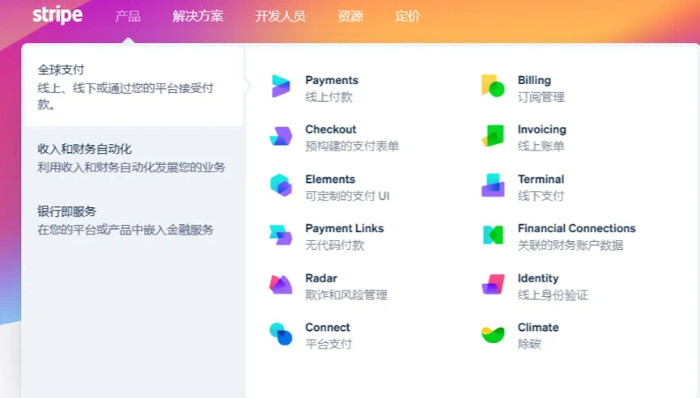This screenshot has height=398, width=700.
Task: Open the Payments link
Action: point(332,80)
